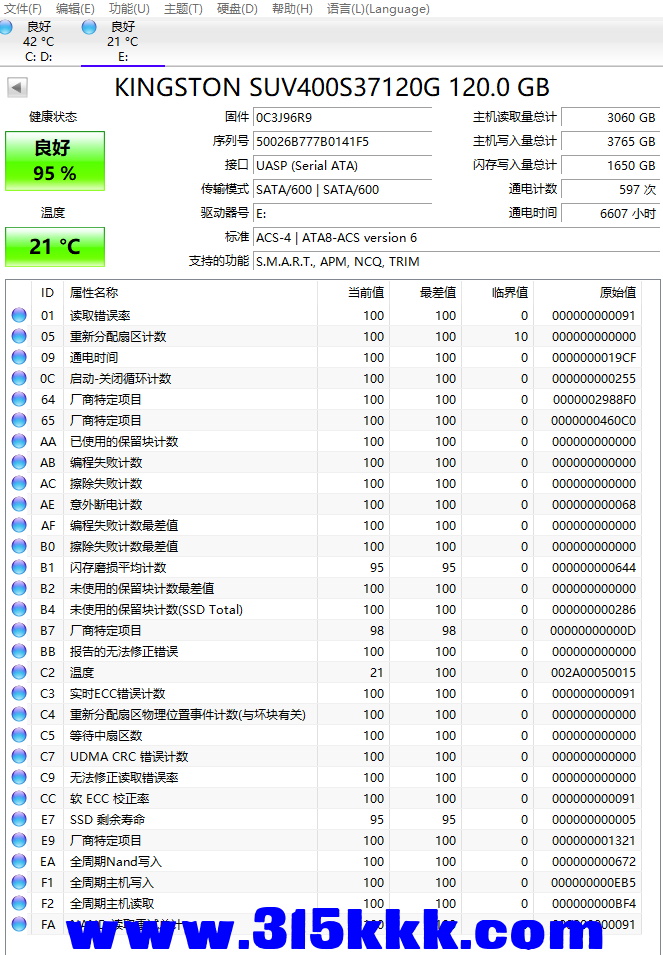Click status icon for row AE 意外断电计数
Viewport: 663px width, 955px height.
tap(19, 504)
